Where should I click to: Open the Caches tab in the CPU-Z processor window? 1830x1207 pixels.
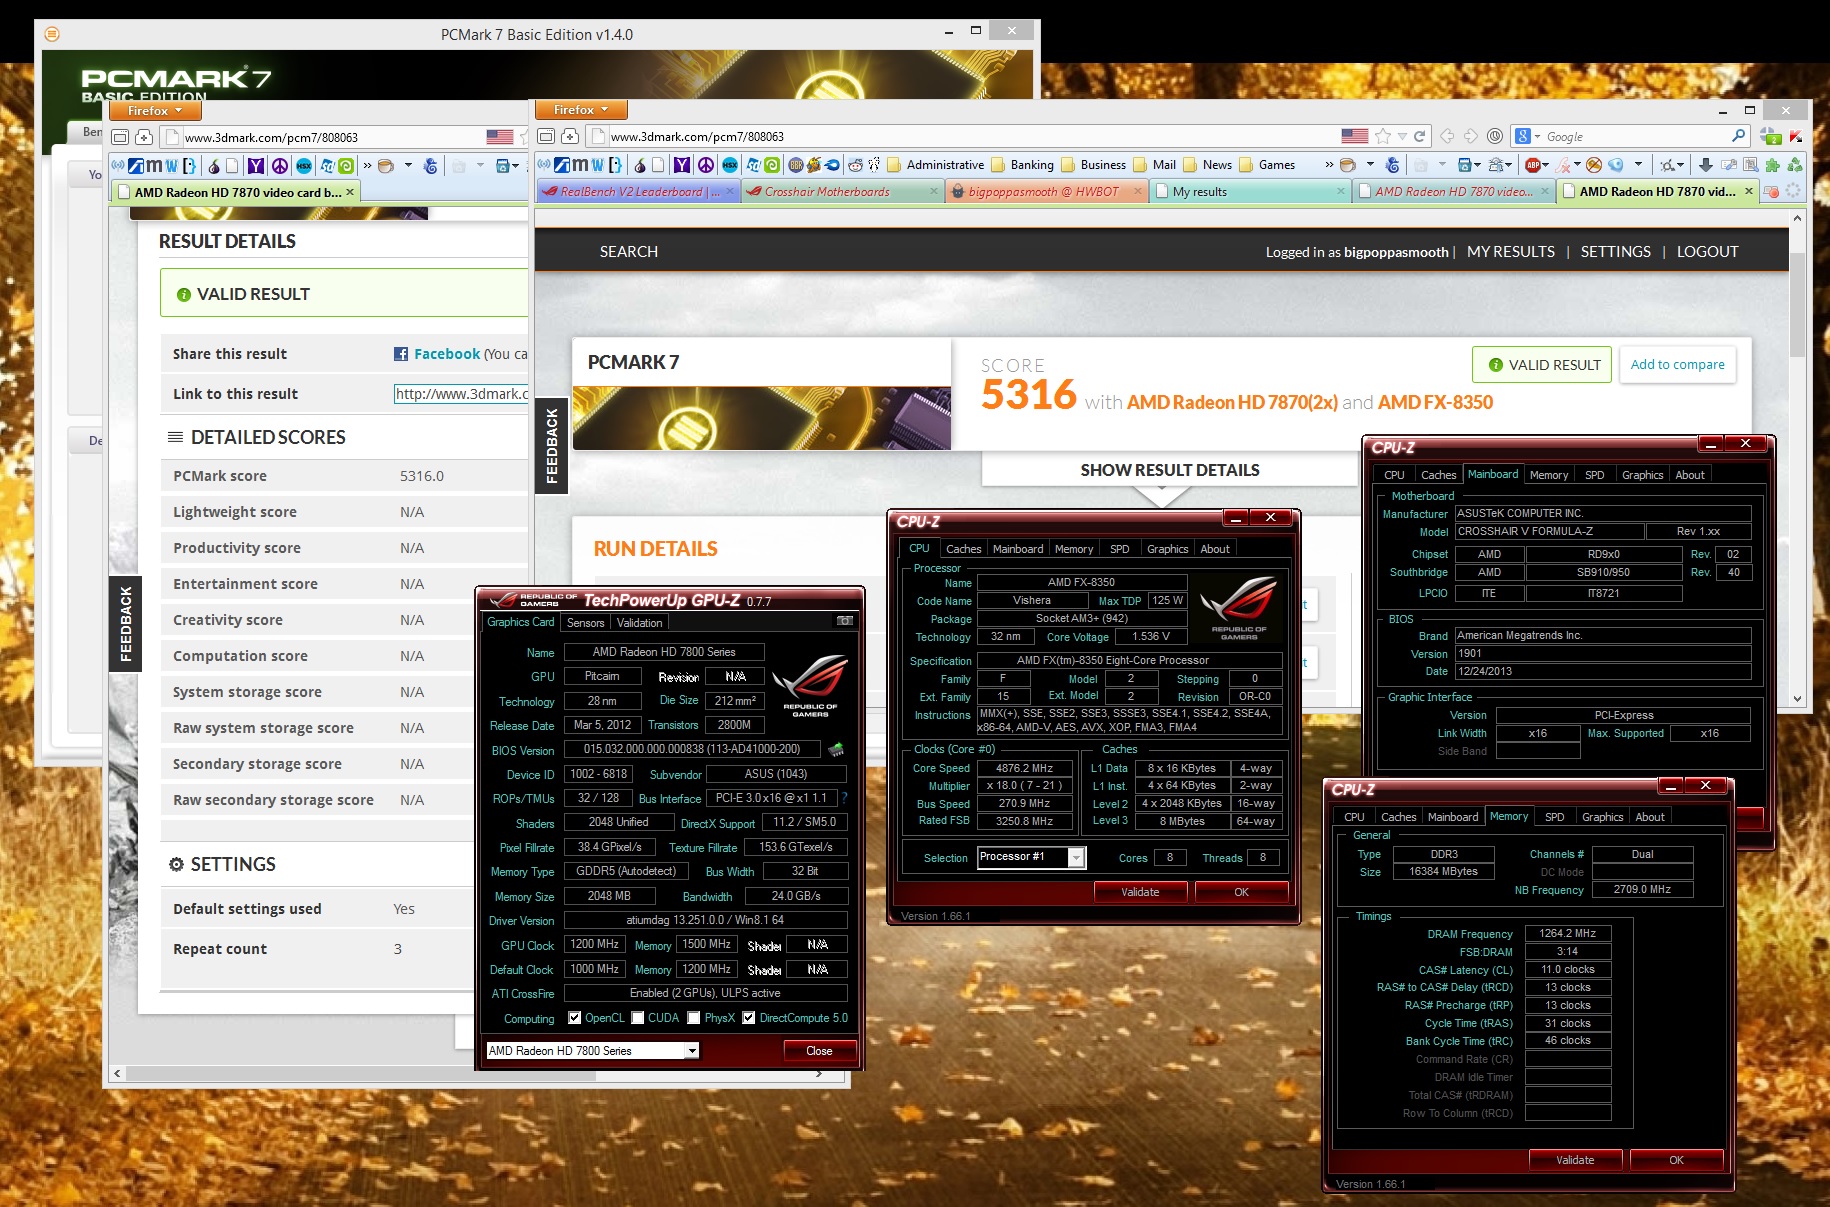point(963,549)
